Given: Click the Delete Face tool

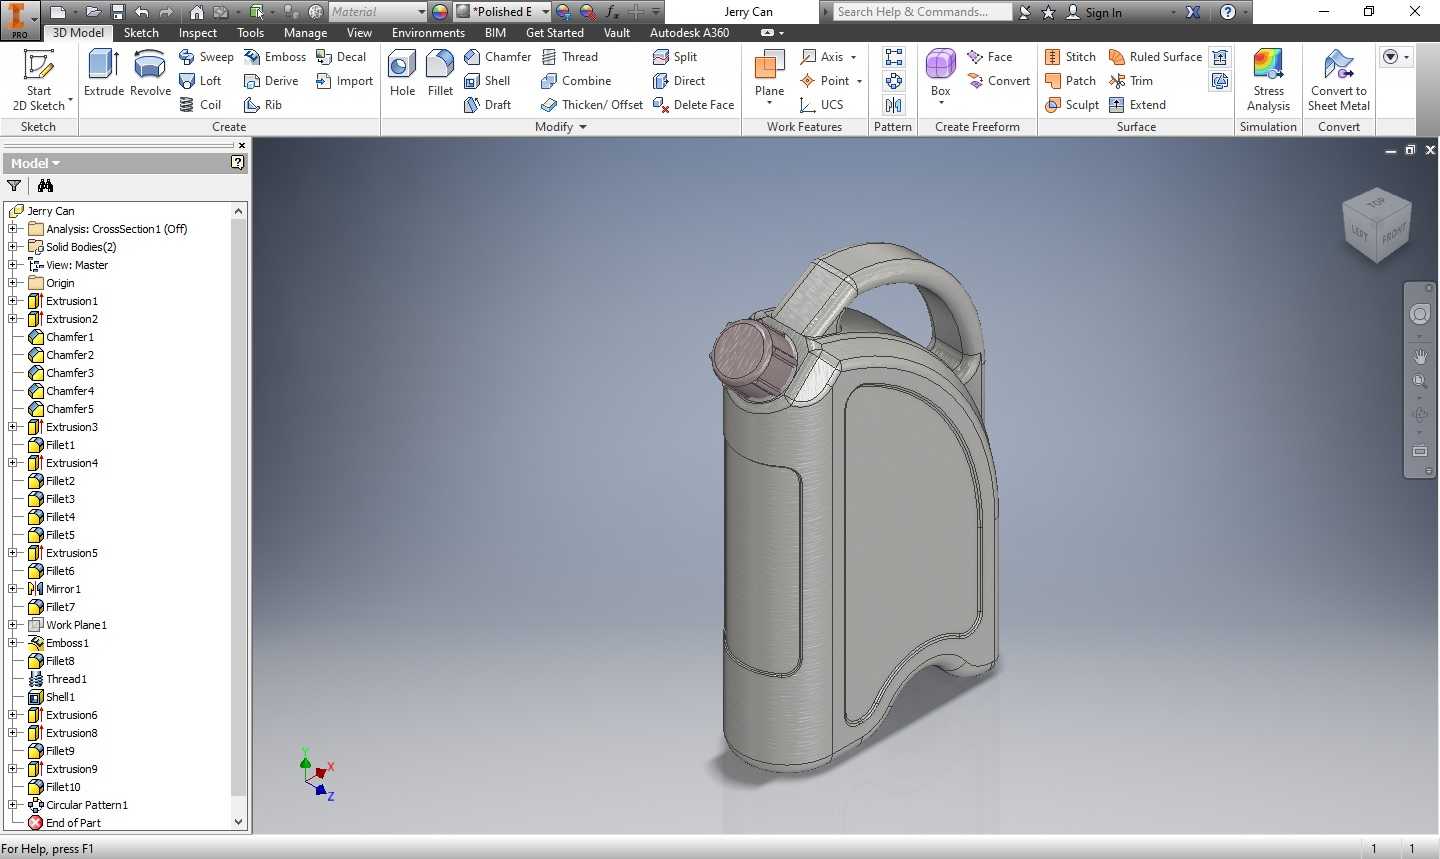Looking at the screenshot, I should pos(693,105).
